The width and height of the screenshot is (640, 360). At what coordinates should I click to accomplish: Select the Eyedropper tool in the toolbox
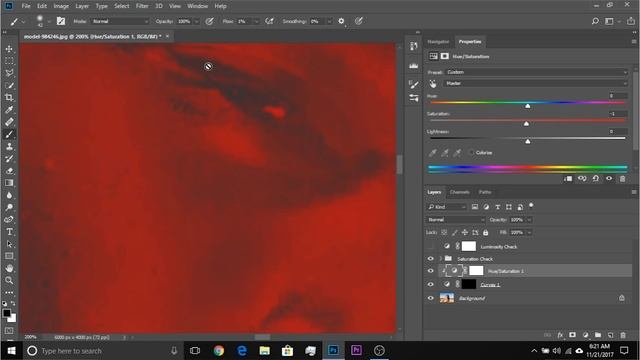pyautogui.click(x=9, y=110)
